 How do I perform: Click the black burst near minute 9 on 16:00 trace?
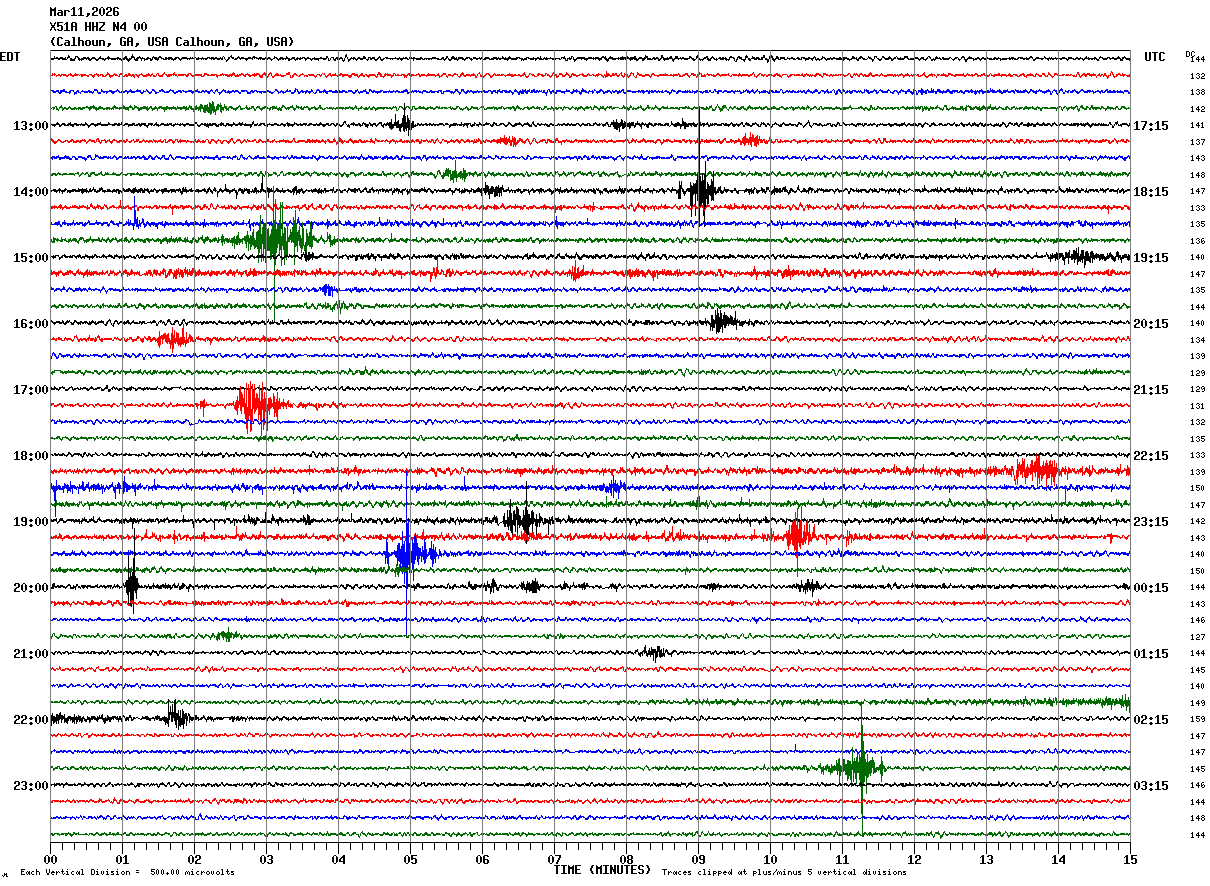click(721, 322)
